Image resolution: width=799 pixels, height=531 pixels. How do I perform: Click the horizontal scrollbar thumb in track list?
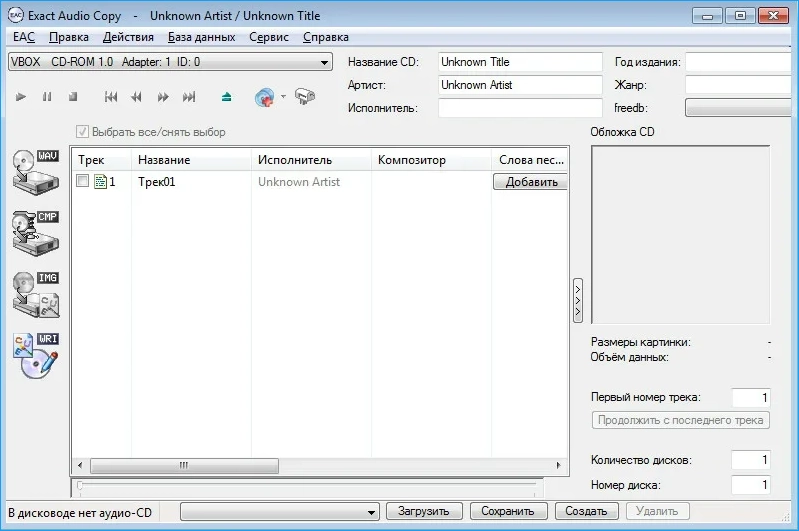point(184,465)
